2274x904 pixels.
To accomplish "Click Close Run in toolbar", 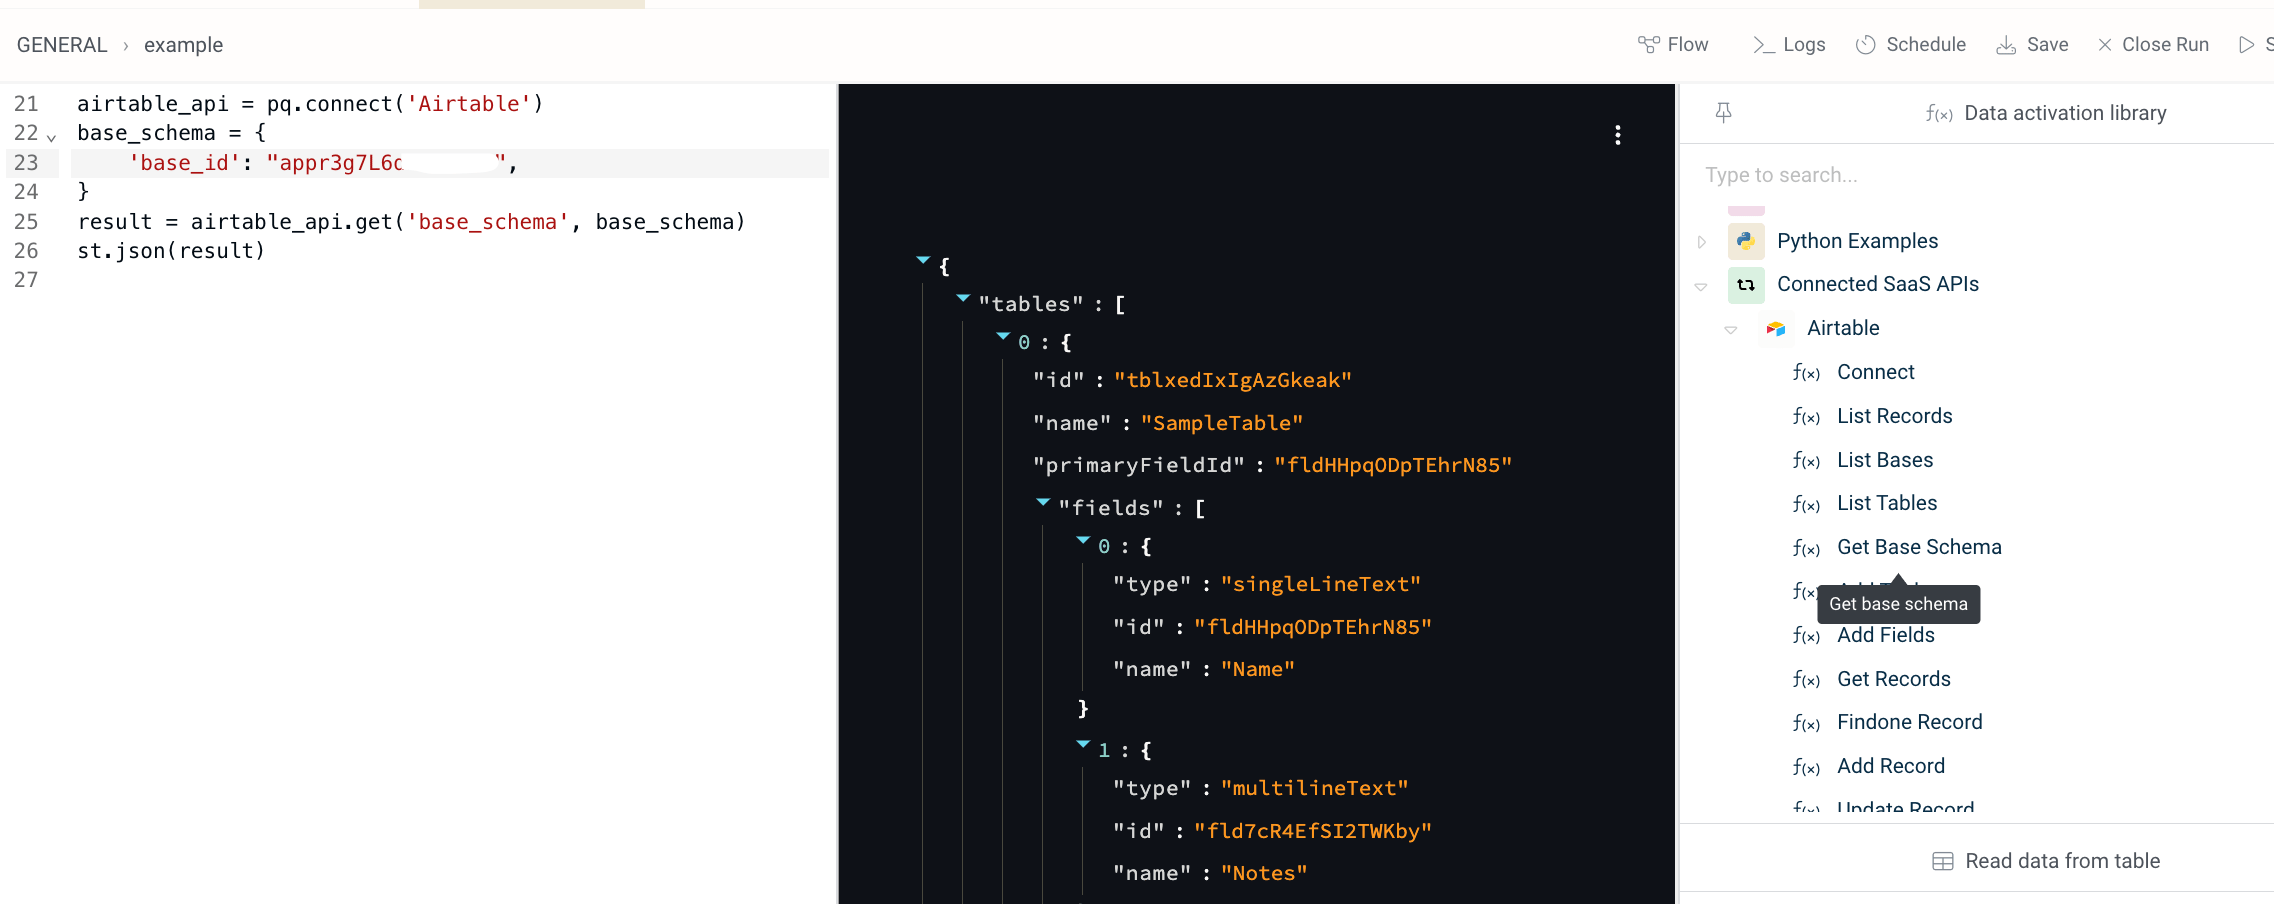I will tap(2153, 45).
